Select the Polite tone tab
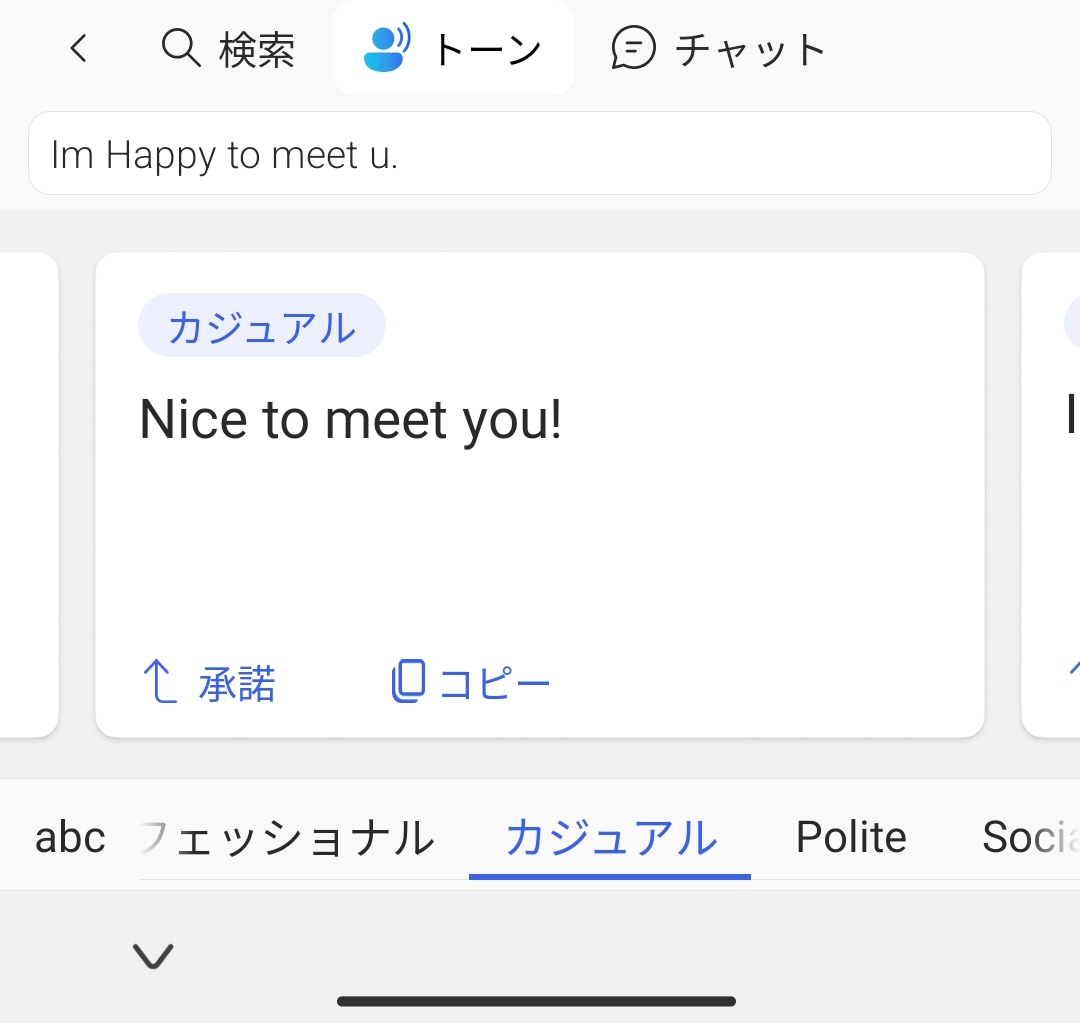1080x1023 pixels. [x=851, y=837]
